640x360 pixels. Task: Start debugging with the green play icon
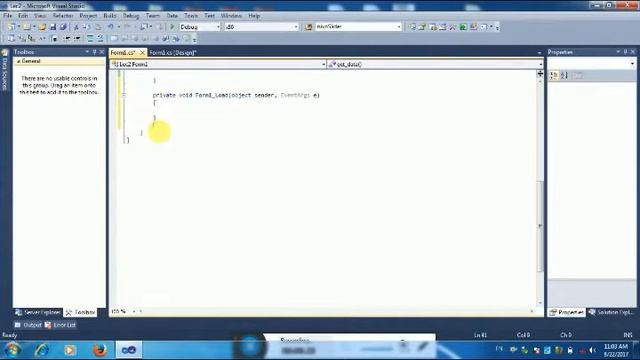(172, 27)
